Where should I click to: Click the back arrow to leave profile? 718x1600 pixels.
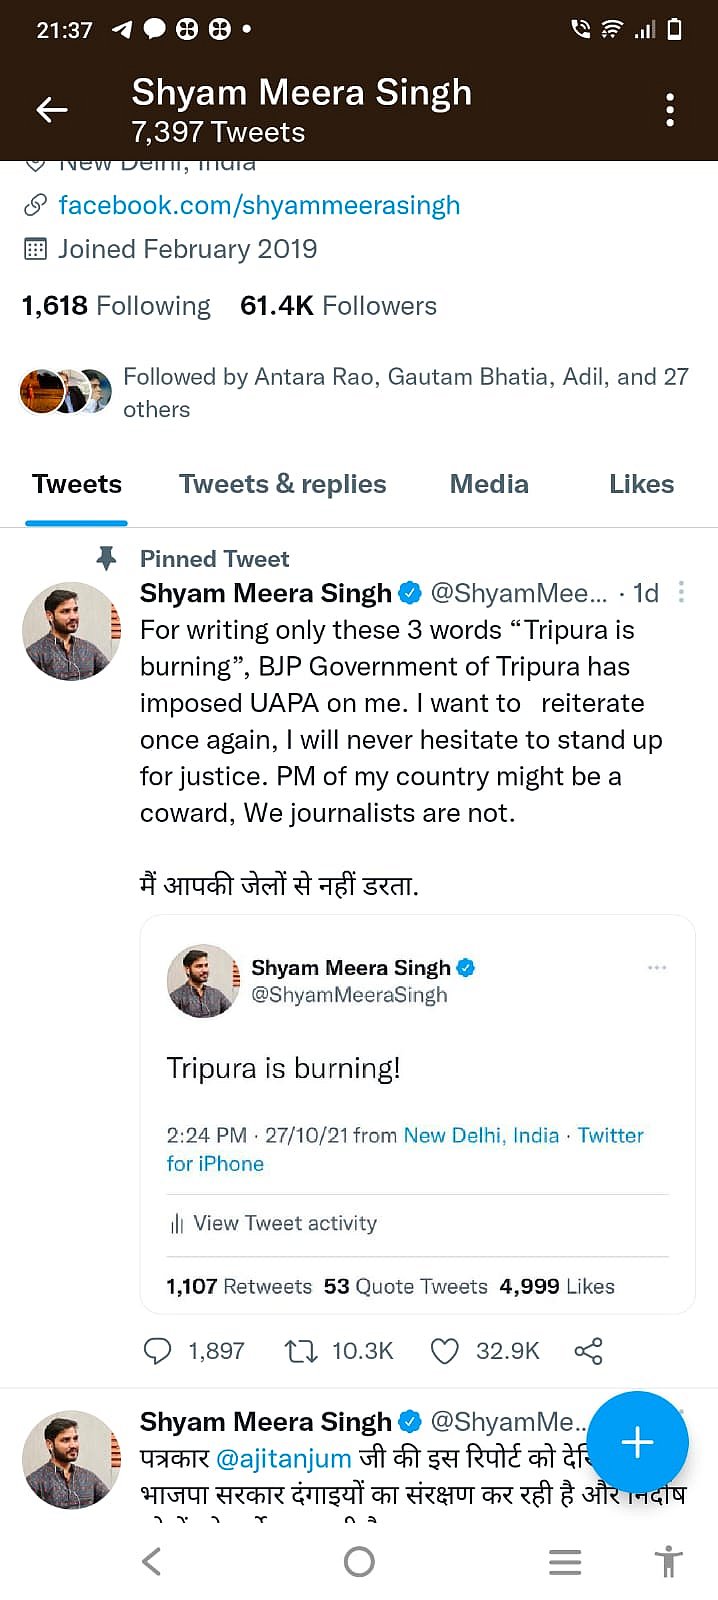[52, 110]
